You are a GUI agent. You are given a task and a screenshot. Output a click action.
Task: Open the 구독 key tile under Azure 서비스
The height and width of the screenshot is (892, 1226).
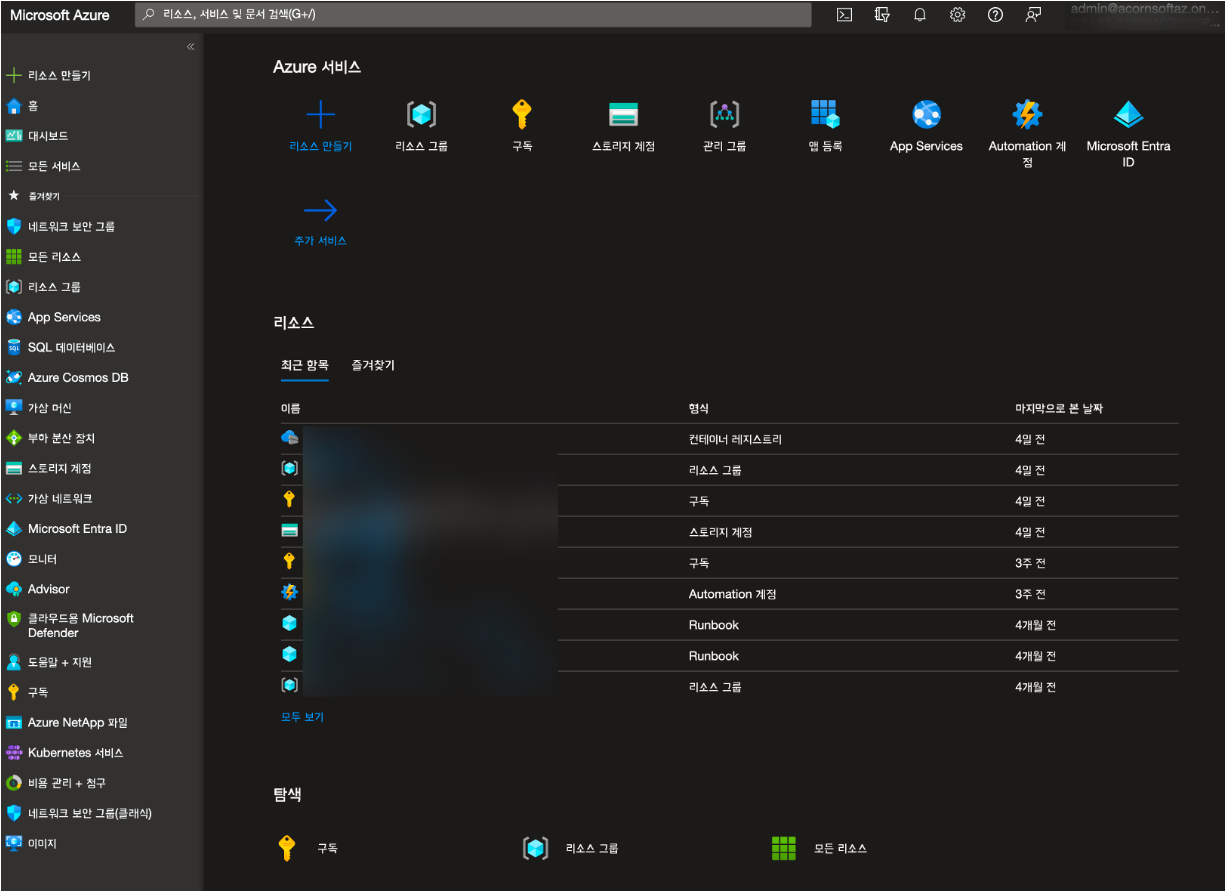(x=522, y=126)
